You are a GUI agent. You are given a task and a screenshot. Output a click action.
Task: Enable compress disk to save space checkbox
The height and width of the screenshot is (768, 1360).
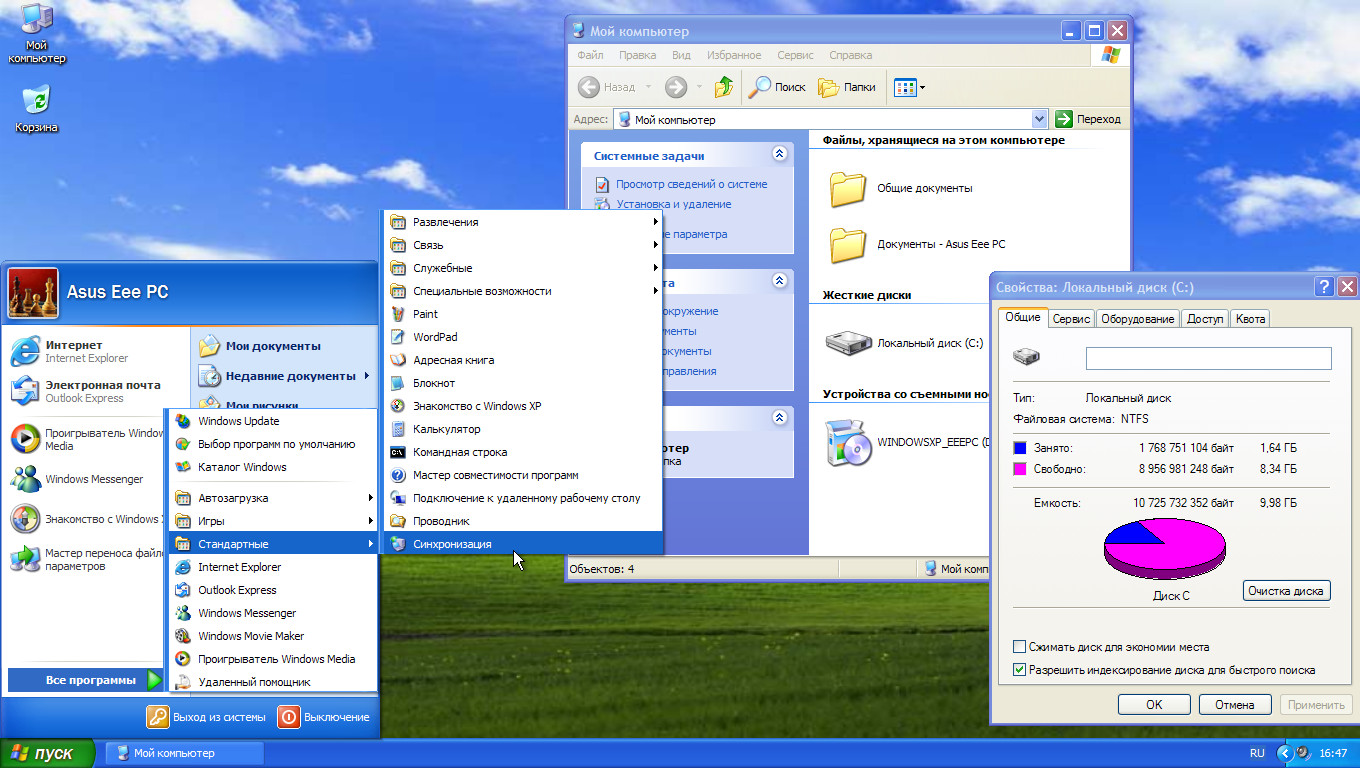coord(1020,647)
